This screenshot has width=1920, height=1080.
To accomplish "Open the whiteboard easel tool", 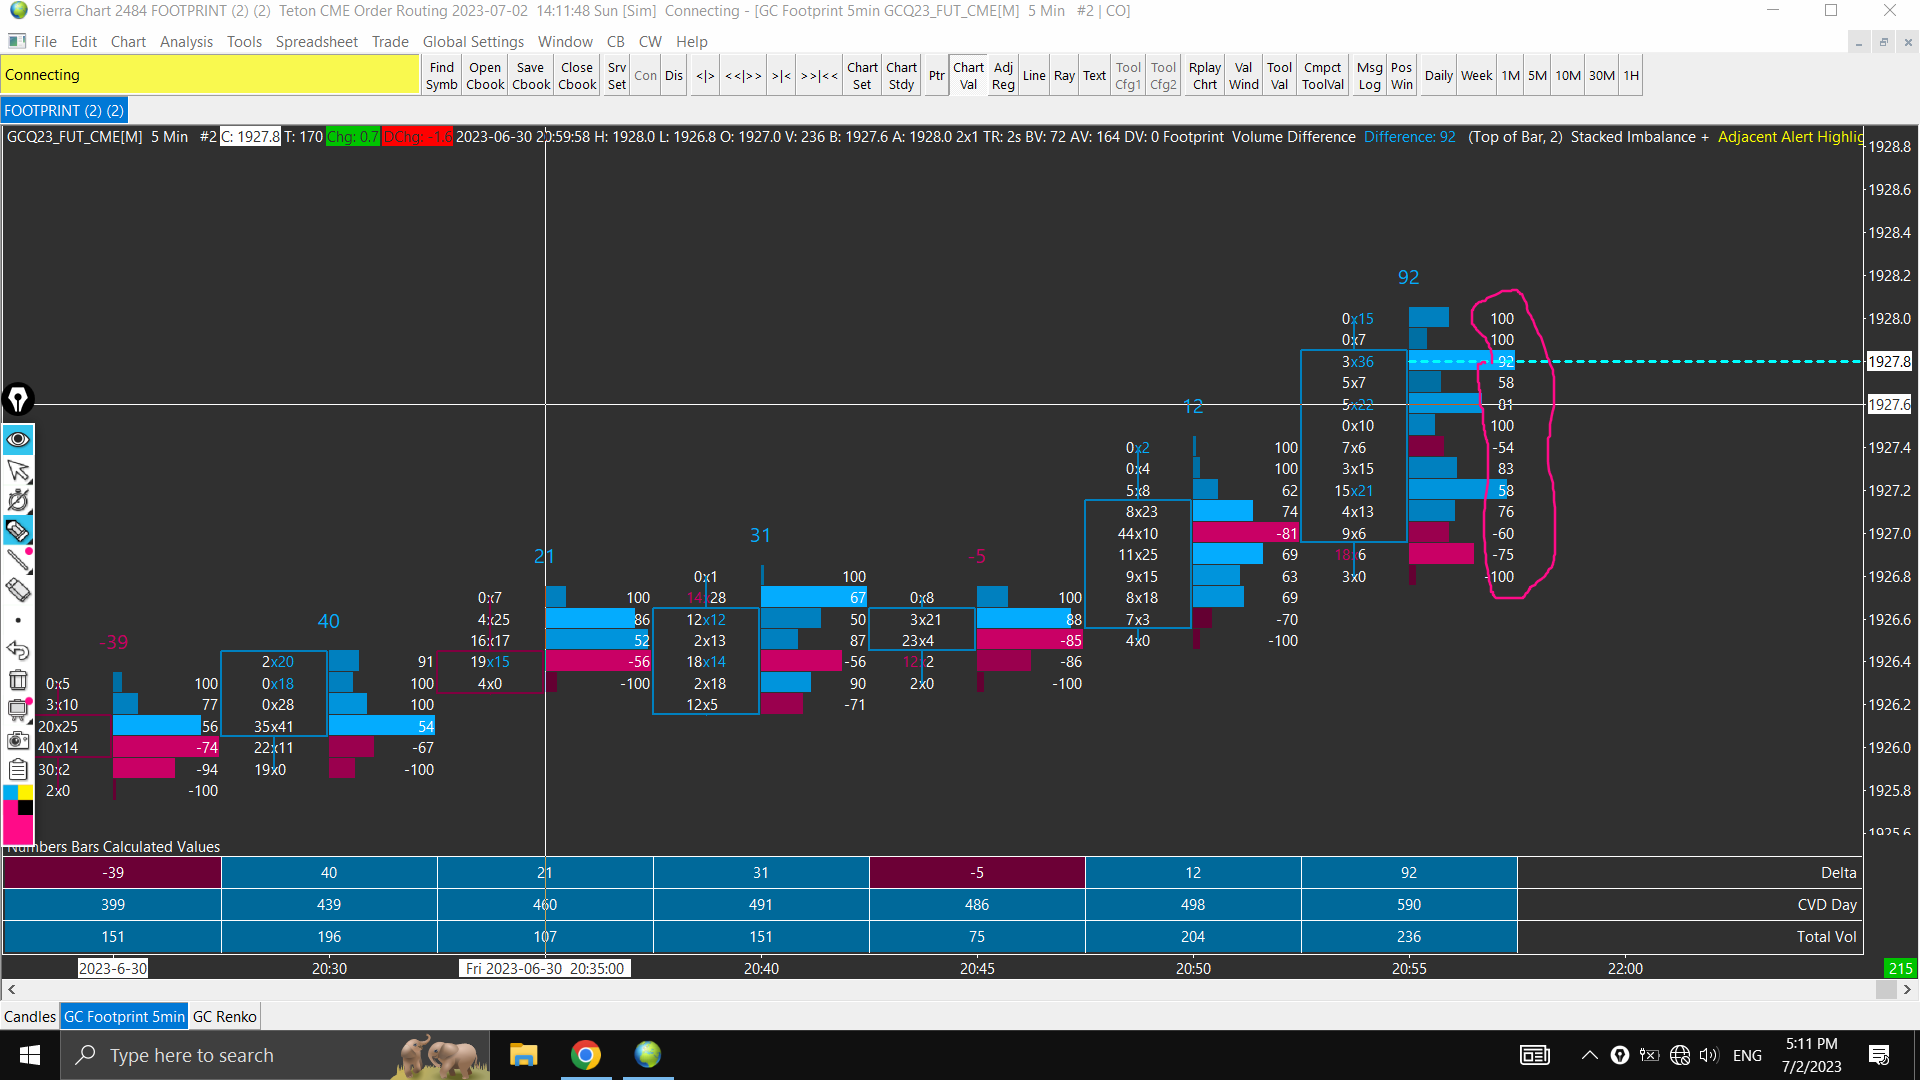I will point(18,710).
